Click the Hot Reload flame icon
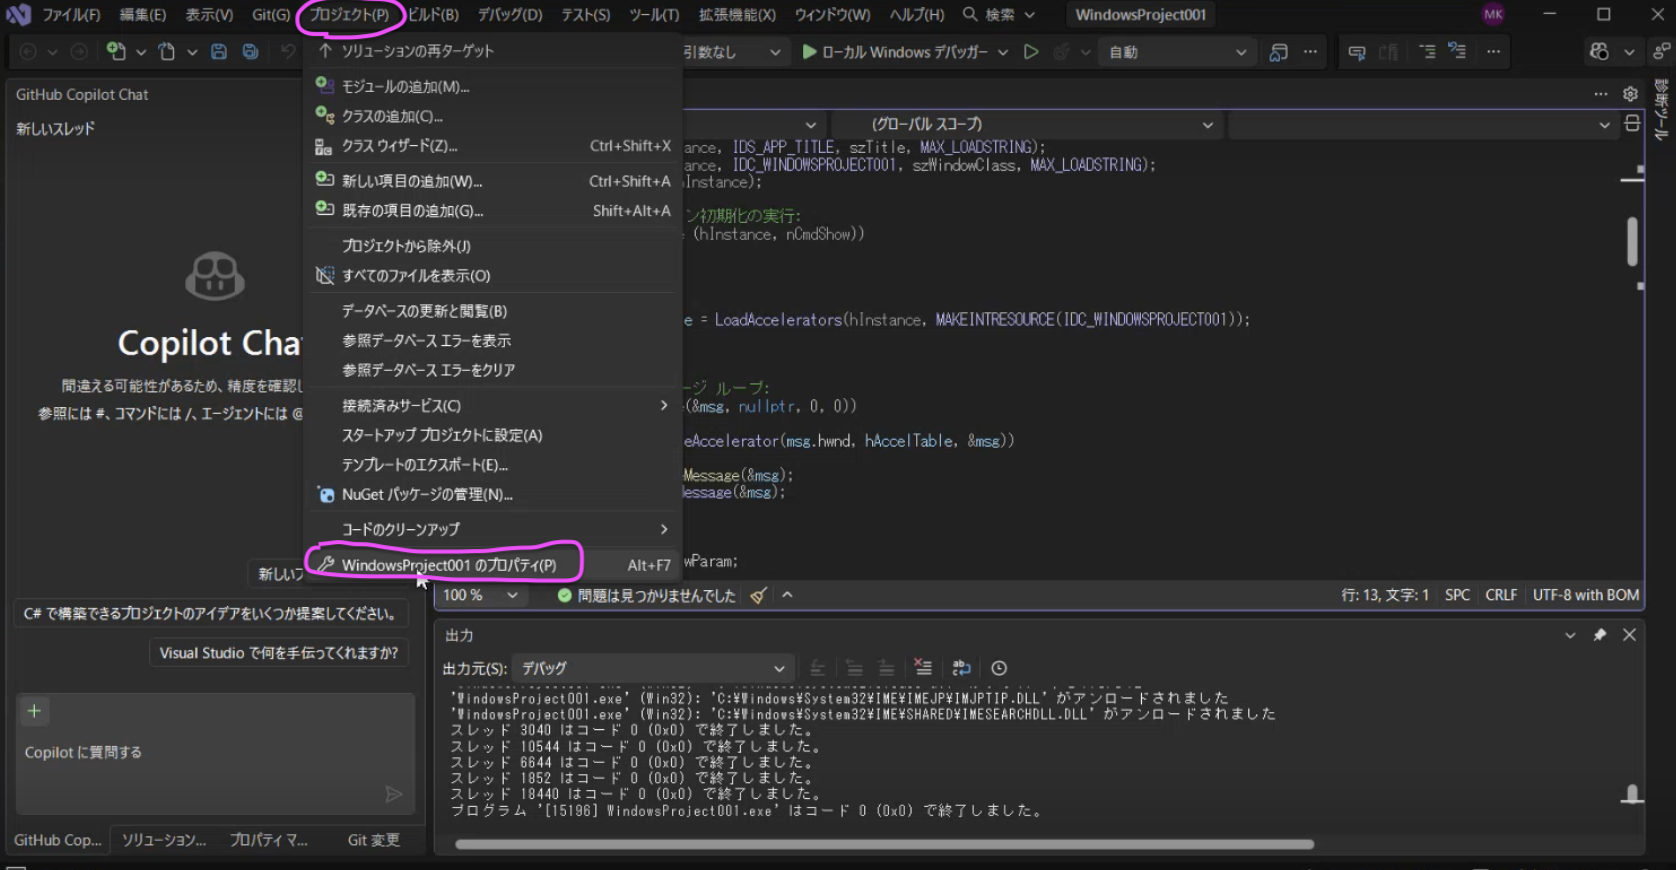The width and height of the screenshot is (1676, 870). 1062,51
